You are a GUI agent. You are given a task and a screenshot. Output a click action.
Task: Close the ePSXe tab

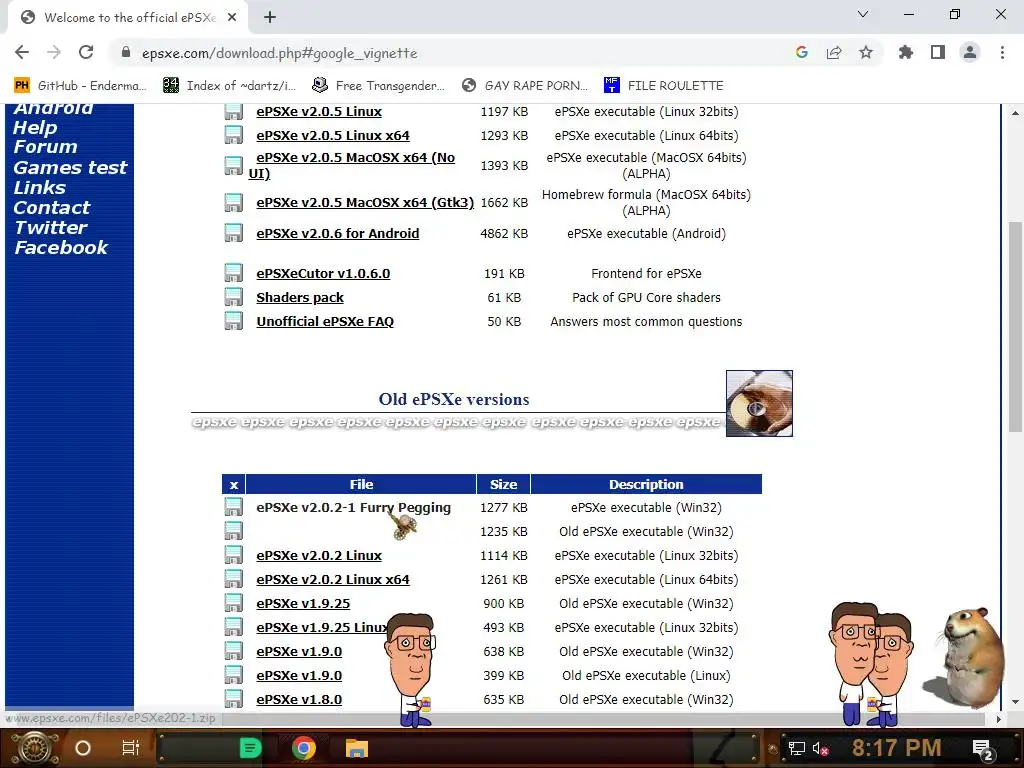click(232, 18)
